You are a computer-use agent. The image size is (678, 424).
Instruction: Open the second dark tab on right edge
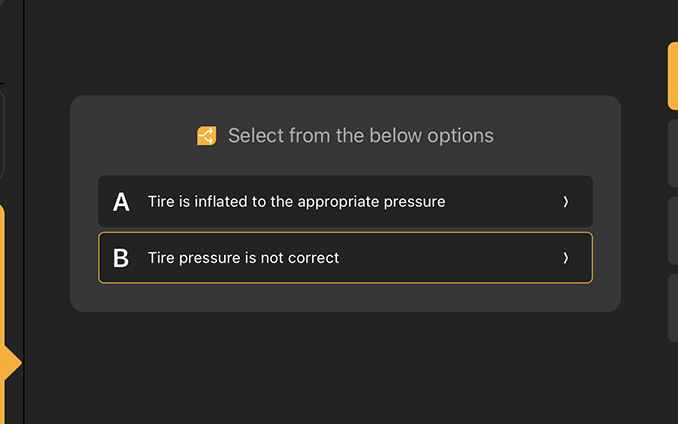click(672, 154)
